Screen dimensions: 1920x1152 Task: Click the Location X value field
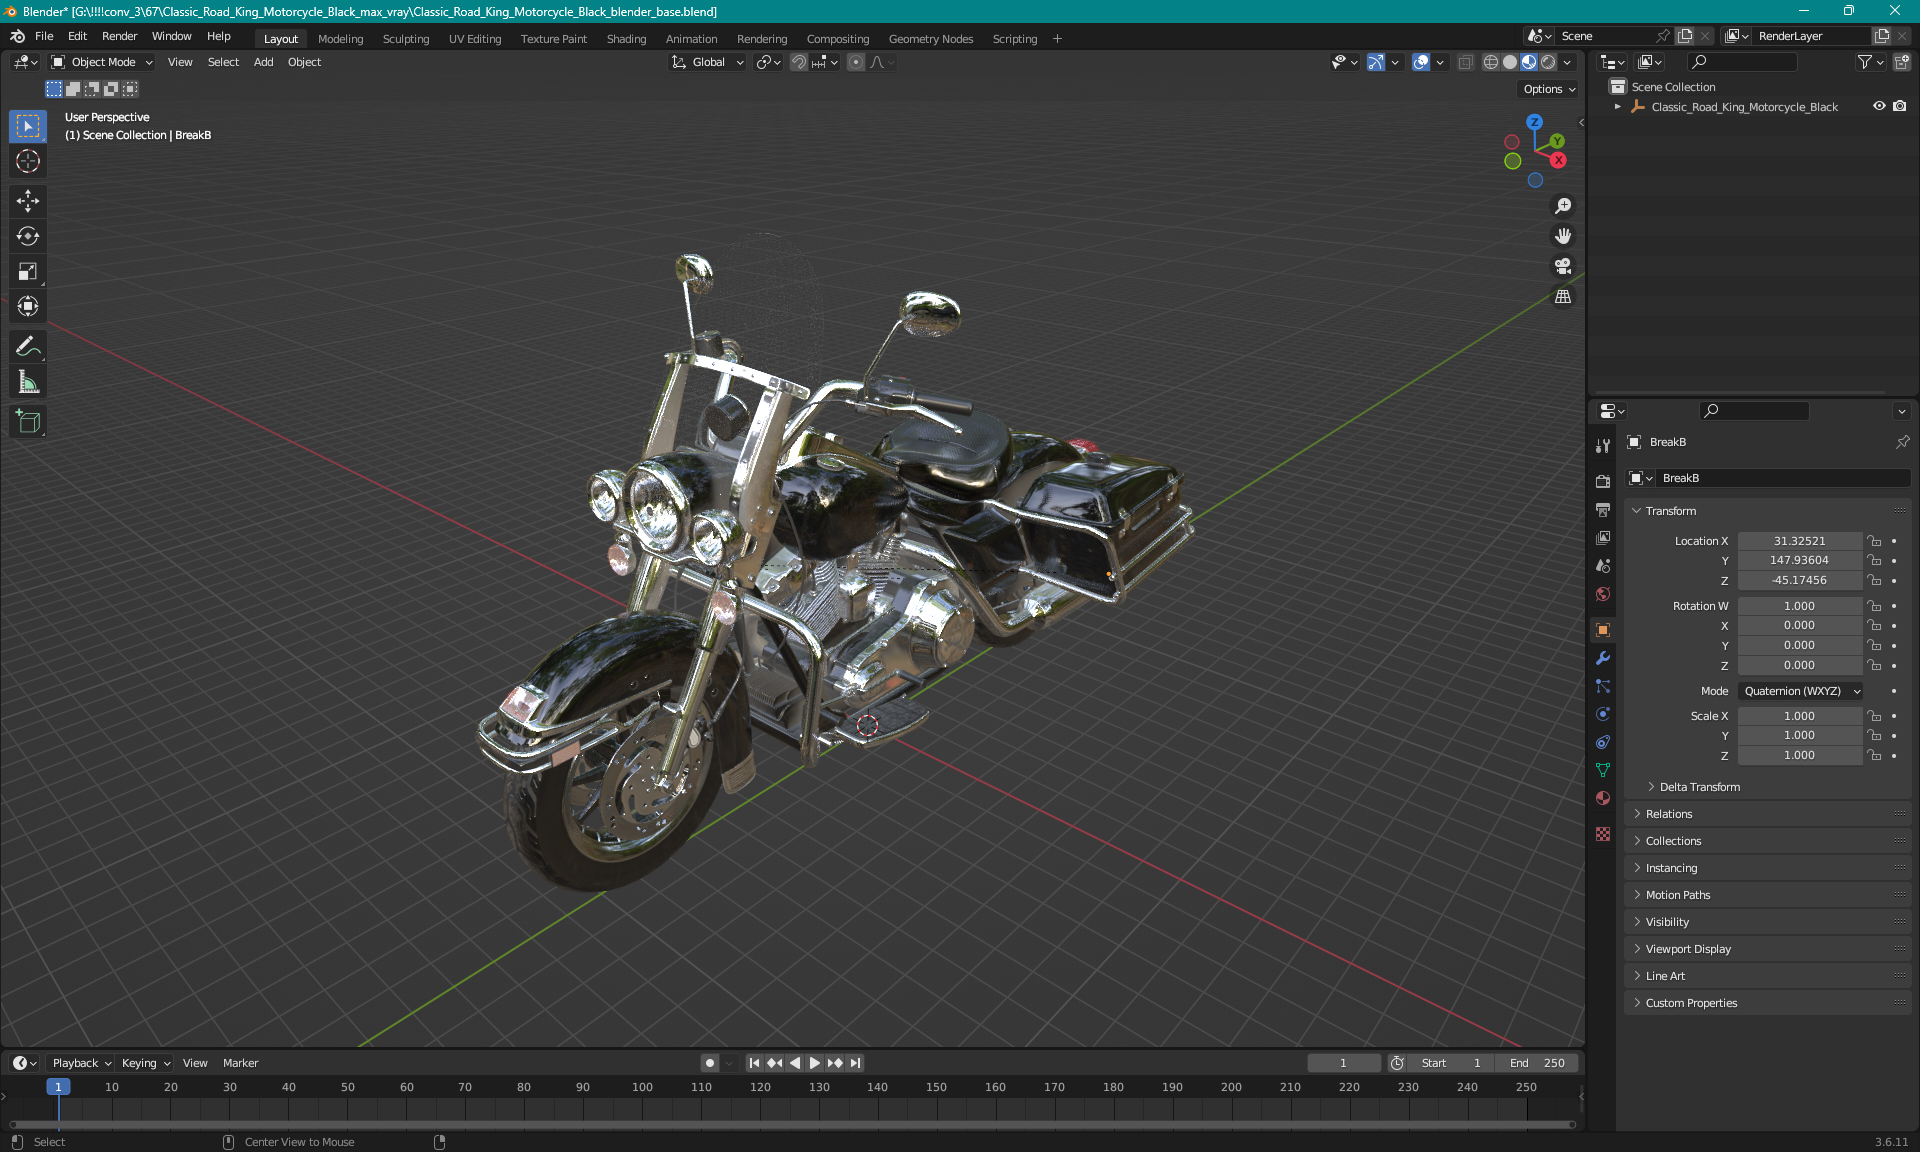1799,541
